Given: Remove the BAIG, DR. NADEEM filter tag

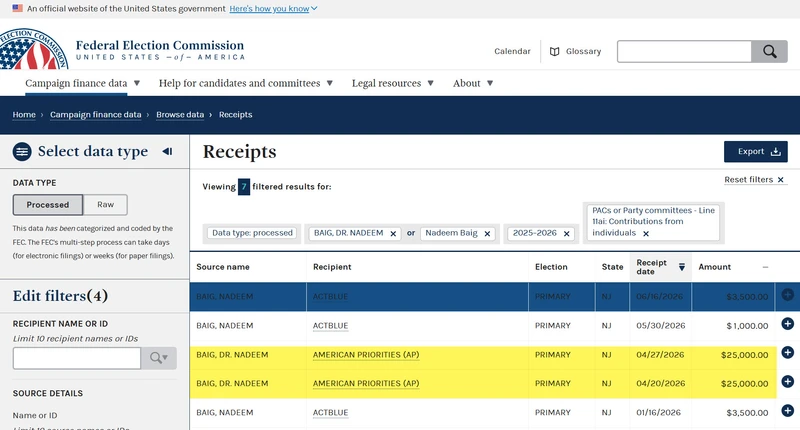Looking at the screenshot, I should pos(393,234).
